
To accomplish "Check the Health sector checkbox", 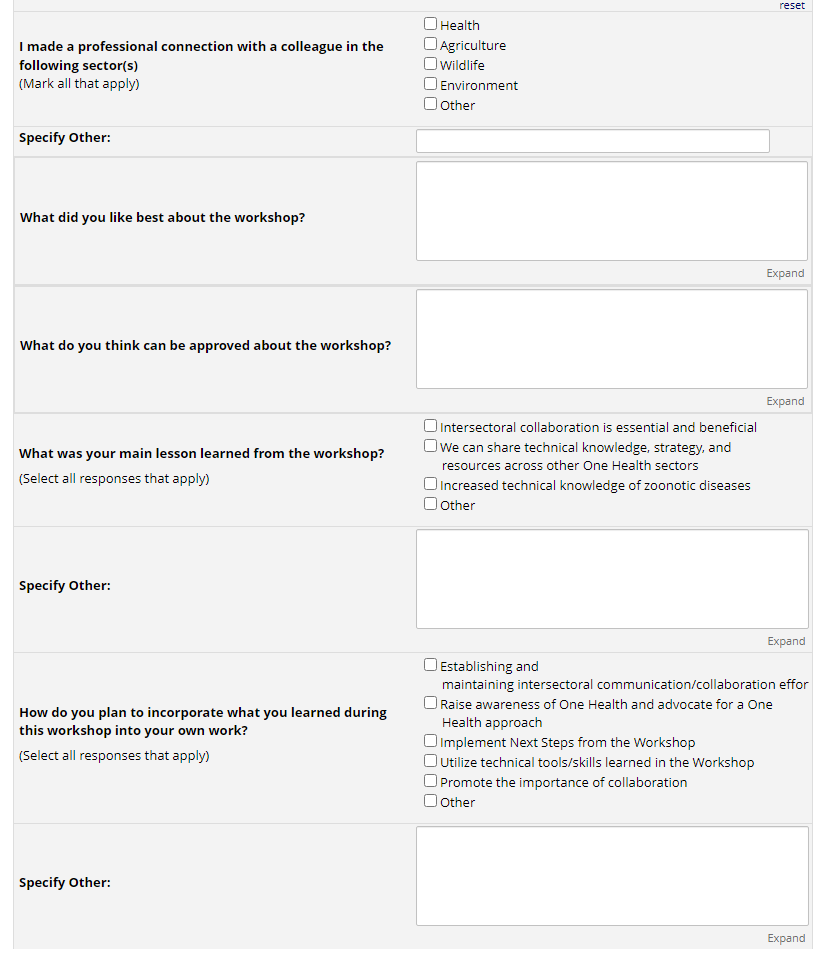I will [x=430, y=24].
